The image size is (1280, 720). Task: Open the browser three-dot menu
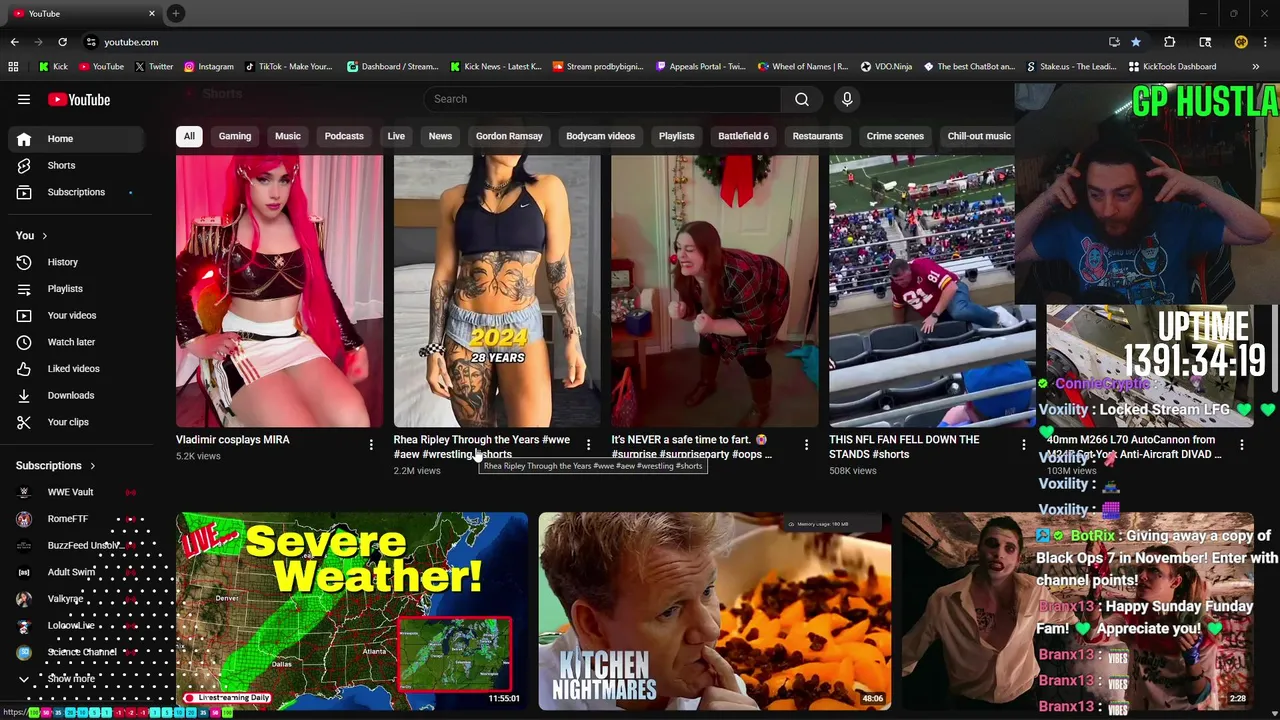pyautogui.click(x=1265, y=42)
